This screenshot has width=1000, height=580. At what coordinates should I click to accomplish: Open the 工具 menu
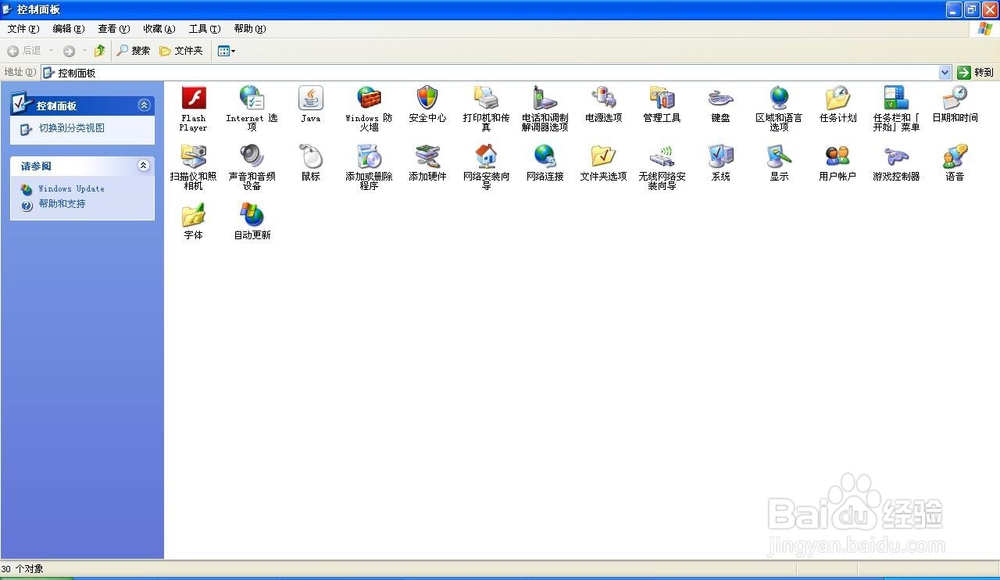click(x=202, y=29)
